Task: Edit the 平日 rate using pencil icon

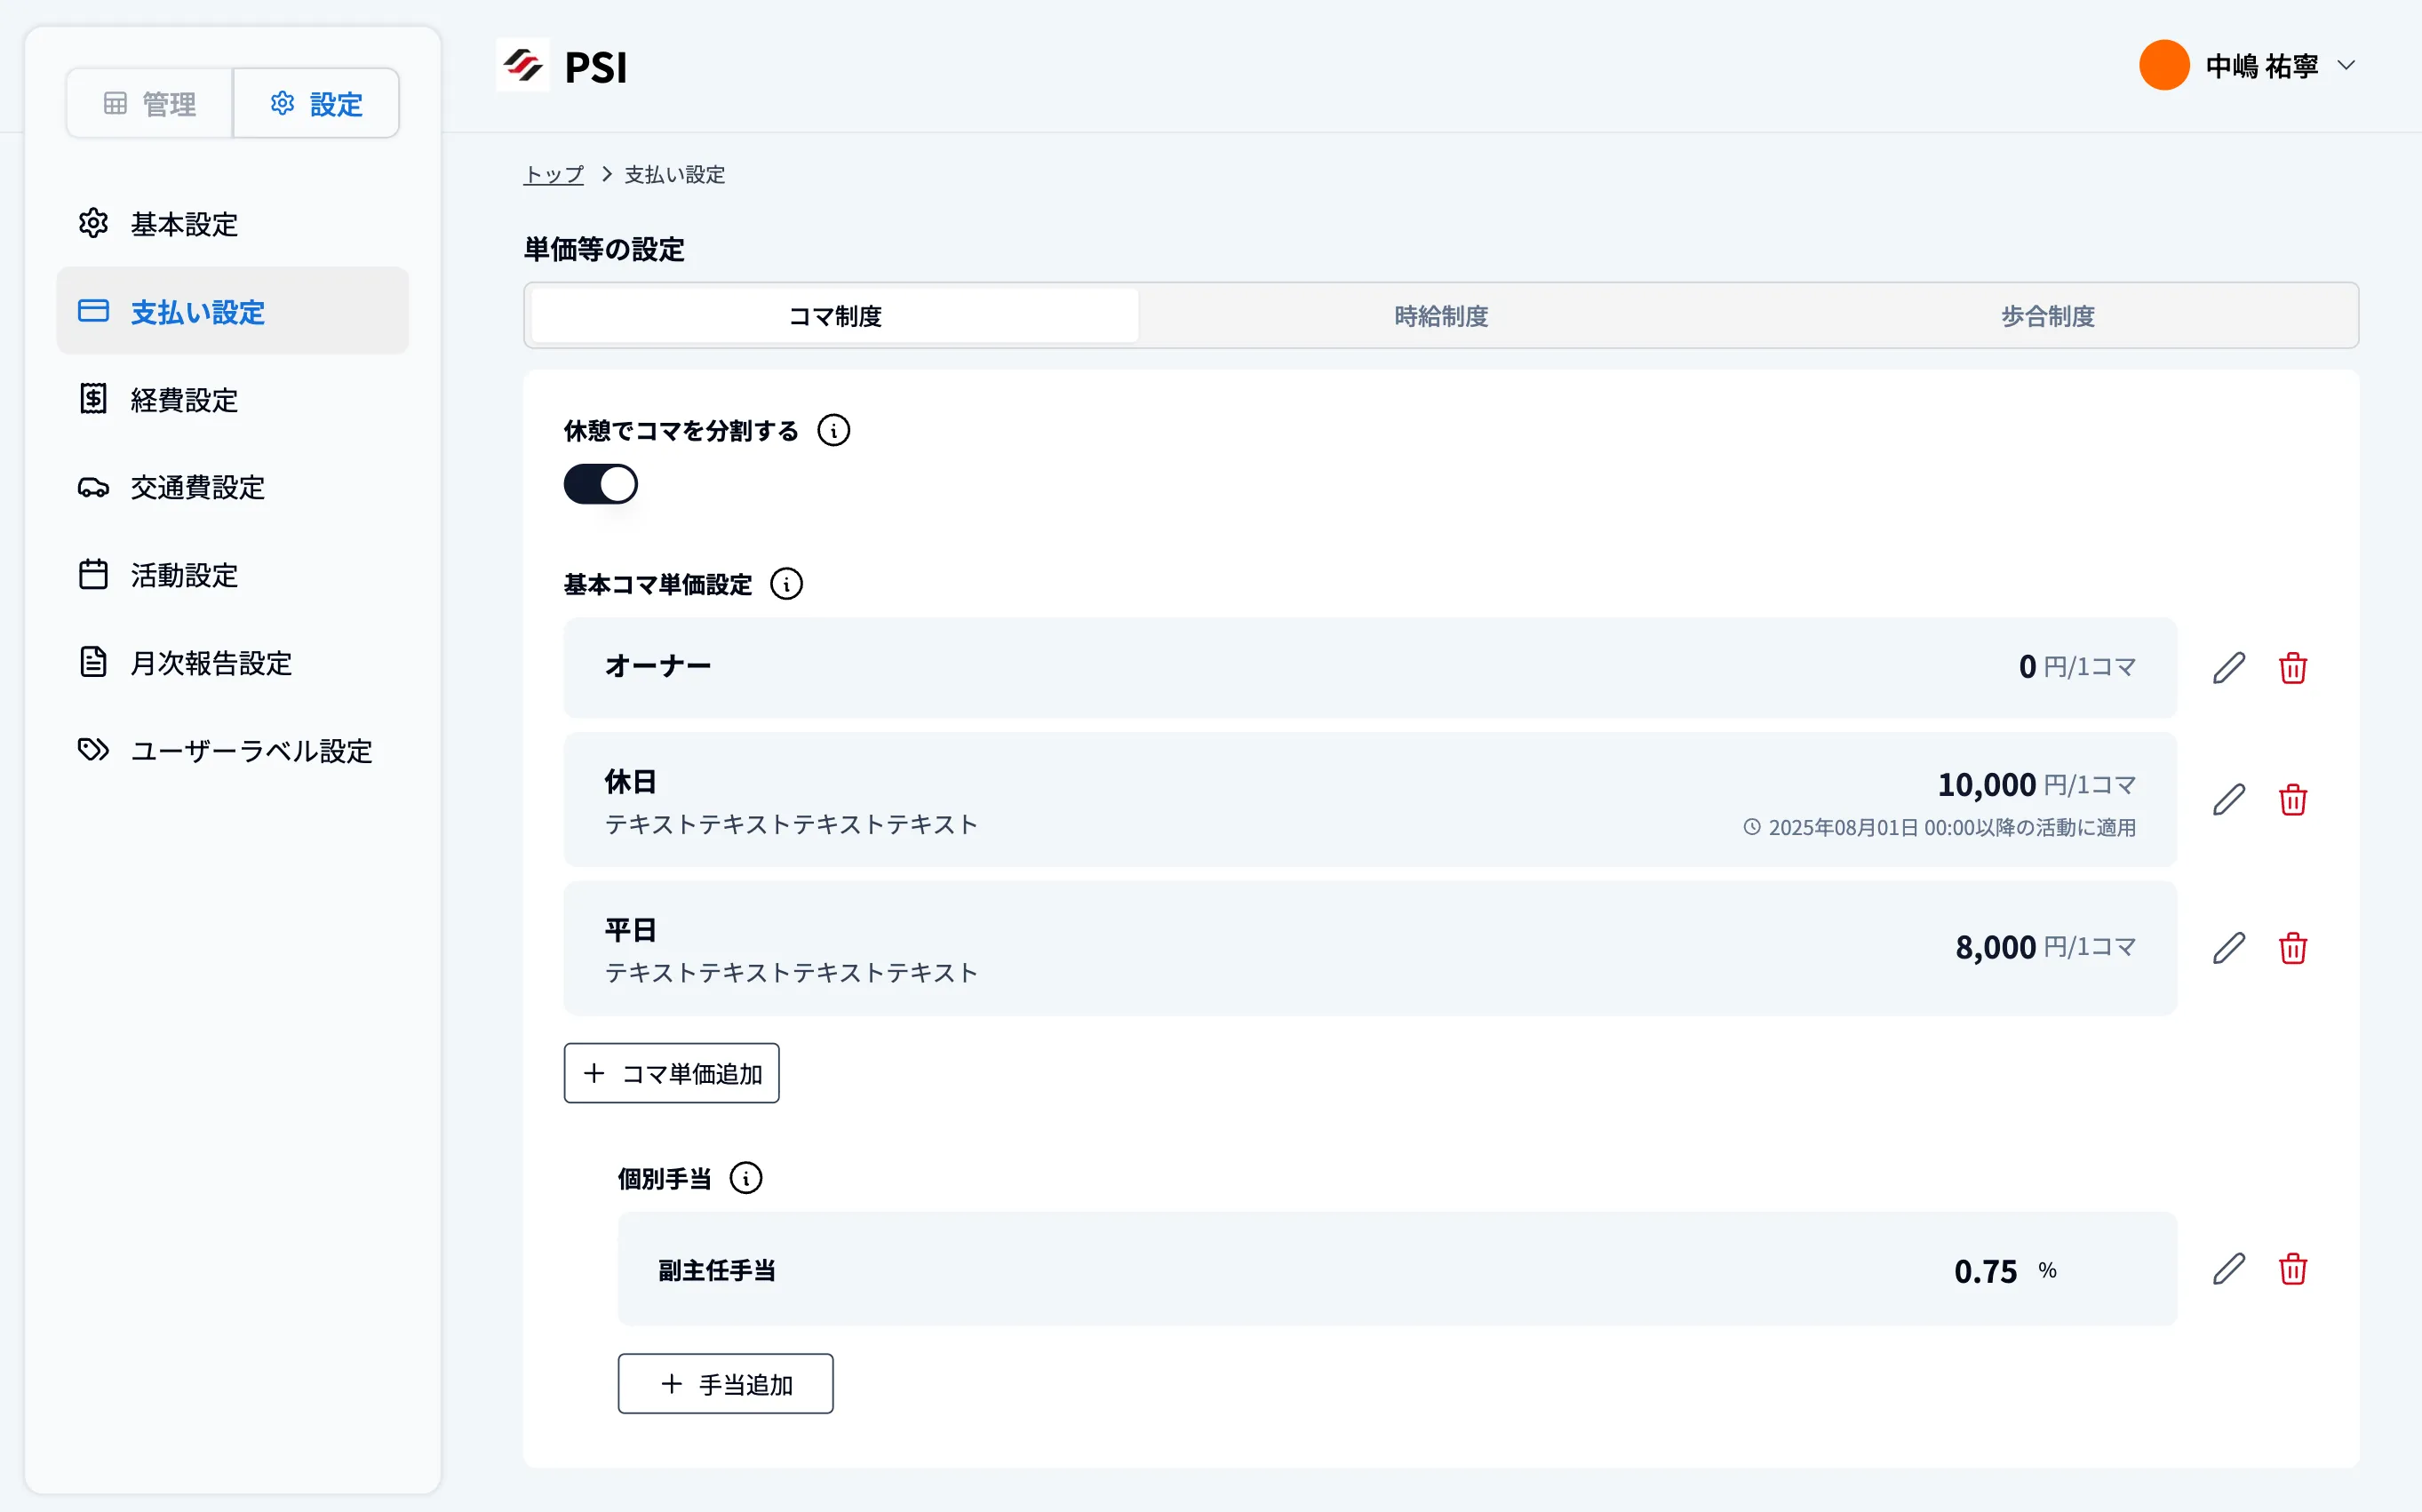Action: 2228,947
